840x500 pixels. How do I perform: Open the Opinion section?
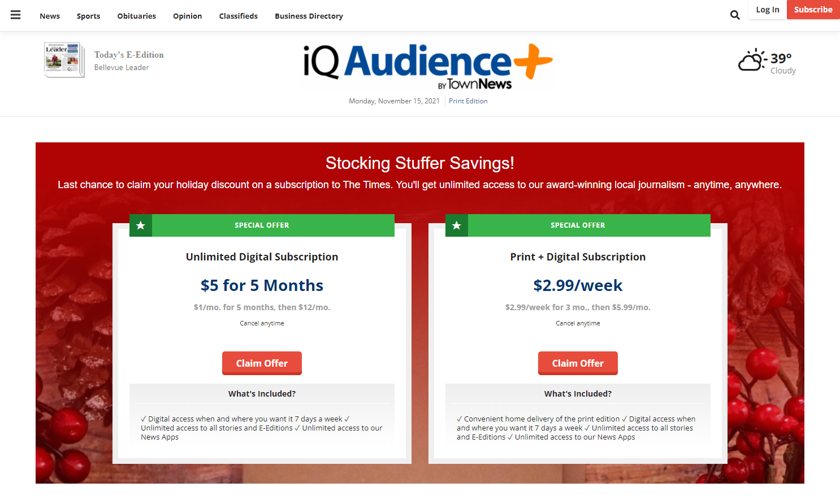point(187,16)
